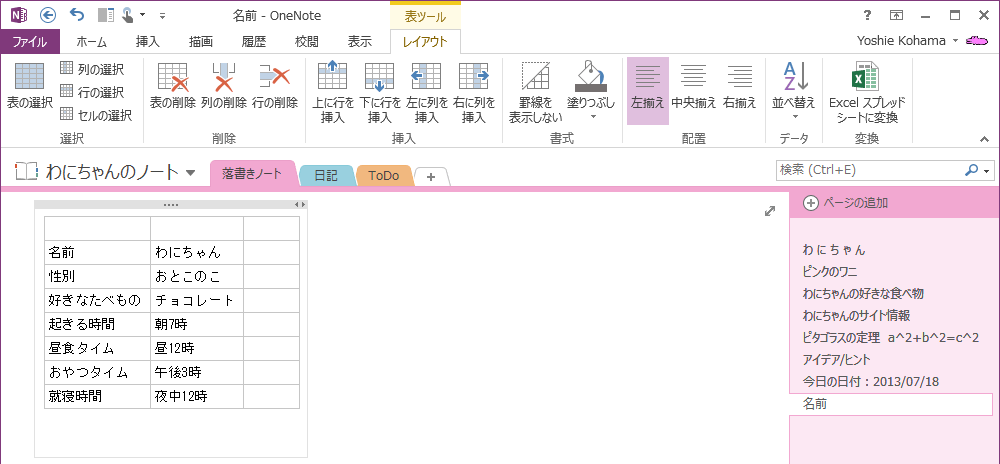Screen dimensions: 1000x464
Task: Open the レイアウト table tools tab
Action: (x=425, y=42)
